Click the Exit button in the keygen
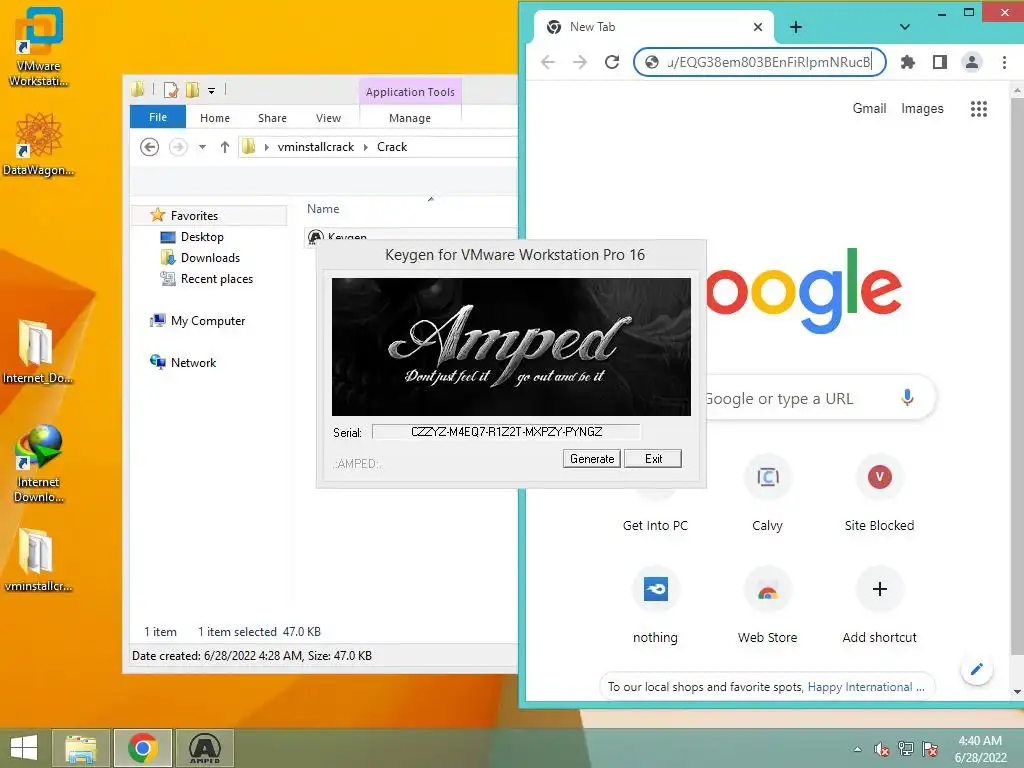 pyautogui.click(x=653, y=458)
